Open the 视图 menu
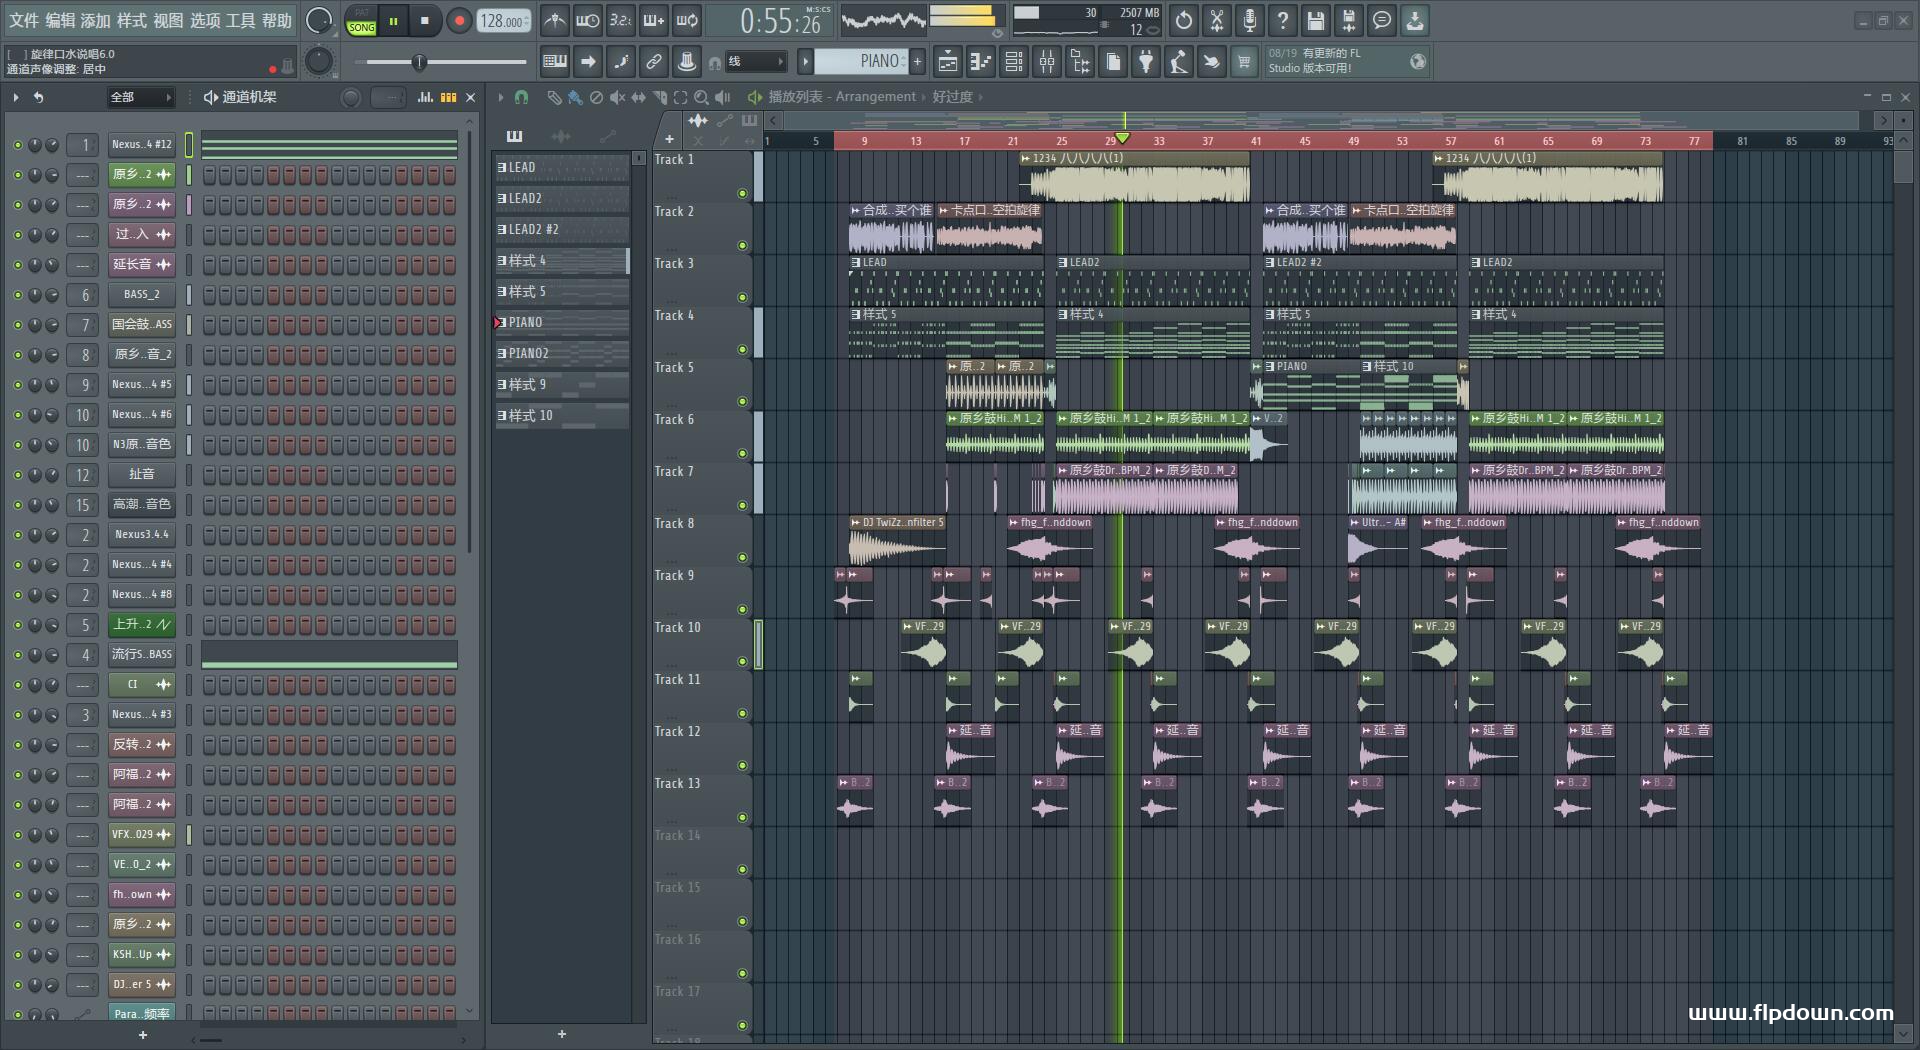 point(168,20)
